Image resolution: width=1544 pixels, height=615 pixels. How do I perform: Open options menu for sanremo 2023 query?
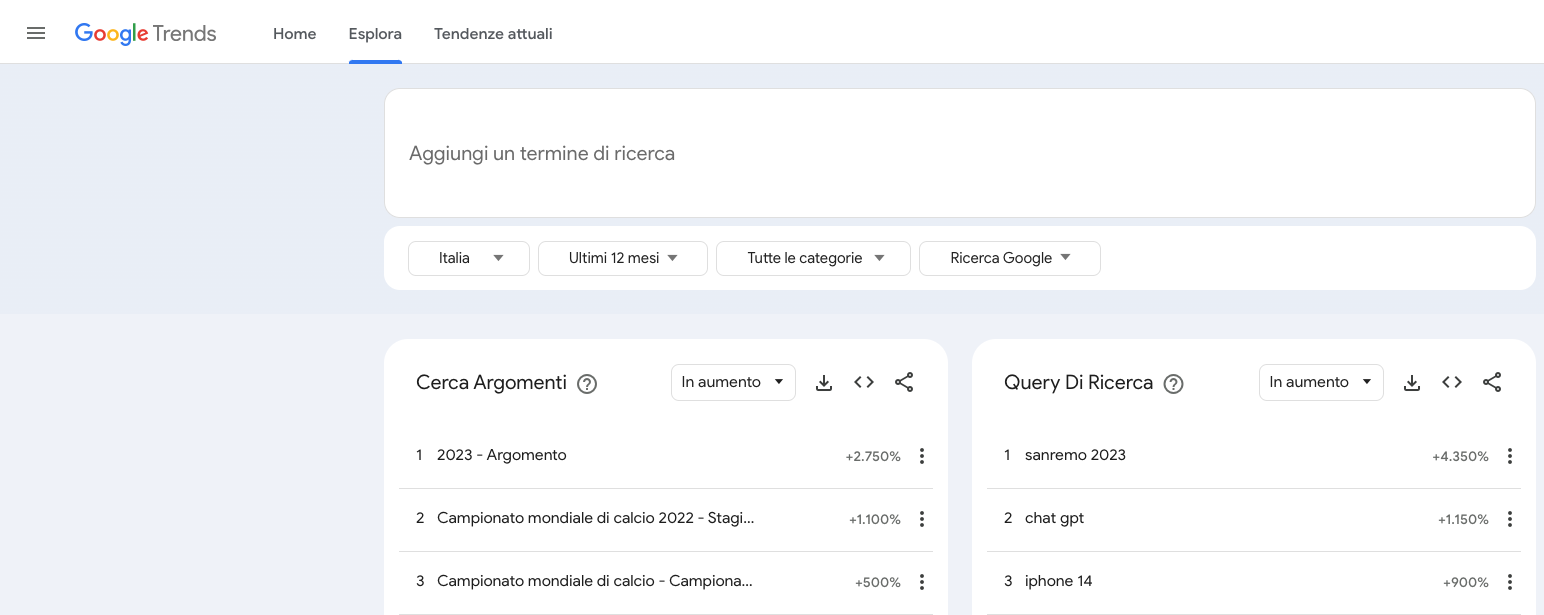click(1510, 456)
